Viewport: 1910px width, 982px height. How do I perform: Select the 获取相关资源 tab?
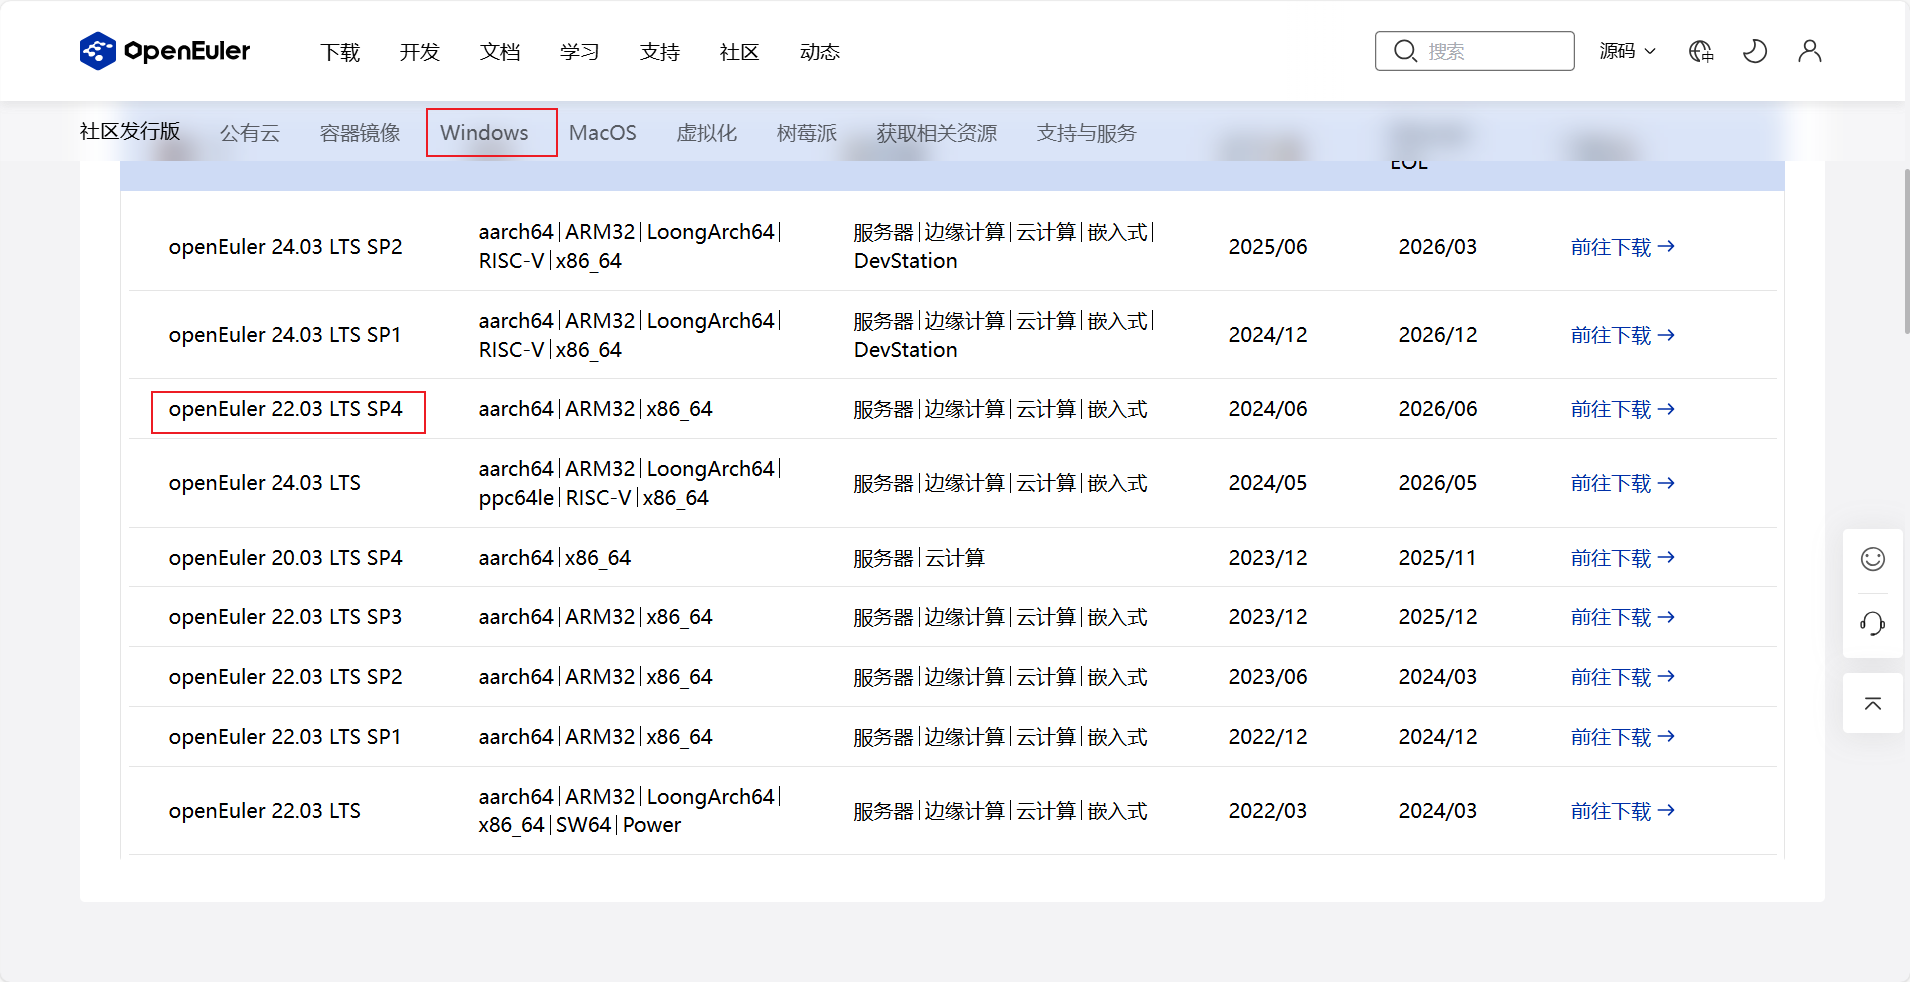click(937, 133)
